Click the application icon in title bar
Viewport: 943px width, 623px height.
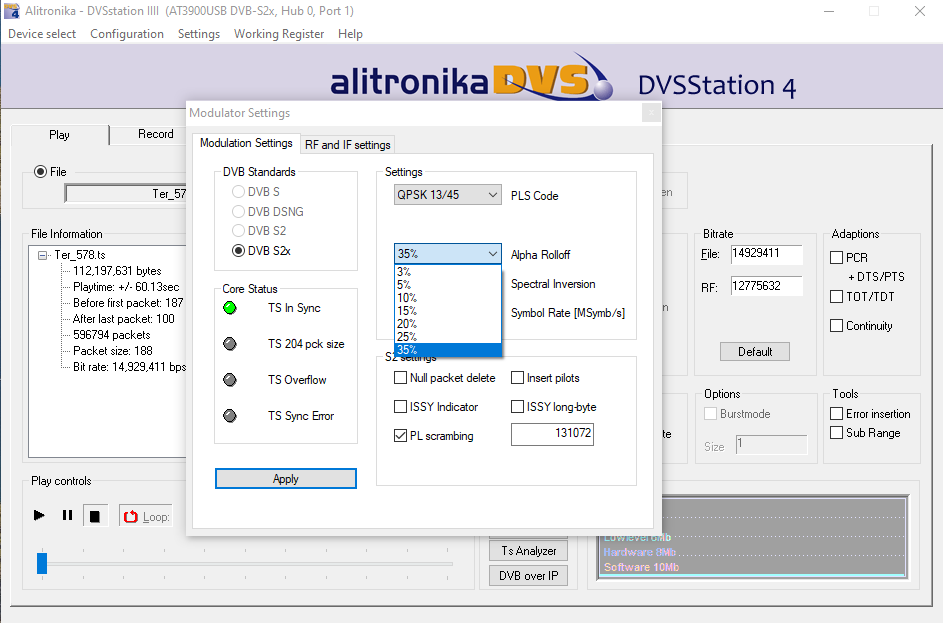(11, 11)
